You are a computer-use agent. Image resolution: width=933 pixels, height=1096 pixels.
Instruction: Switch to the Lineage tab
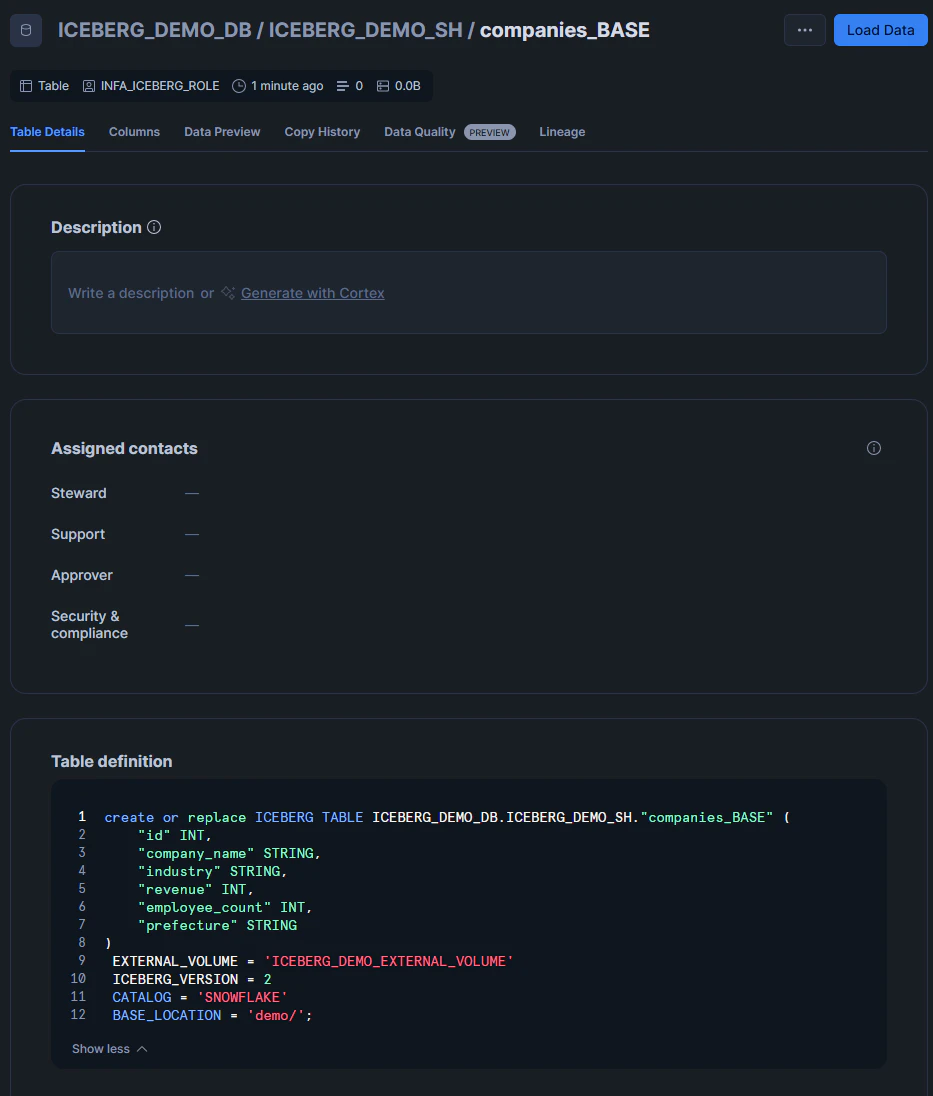562,132
